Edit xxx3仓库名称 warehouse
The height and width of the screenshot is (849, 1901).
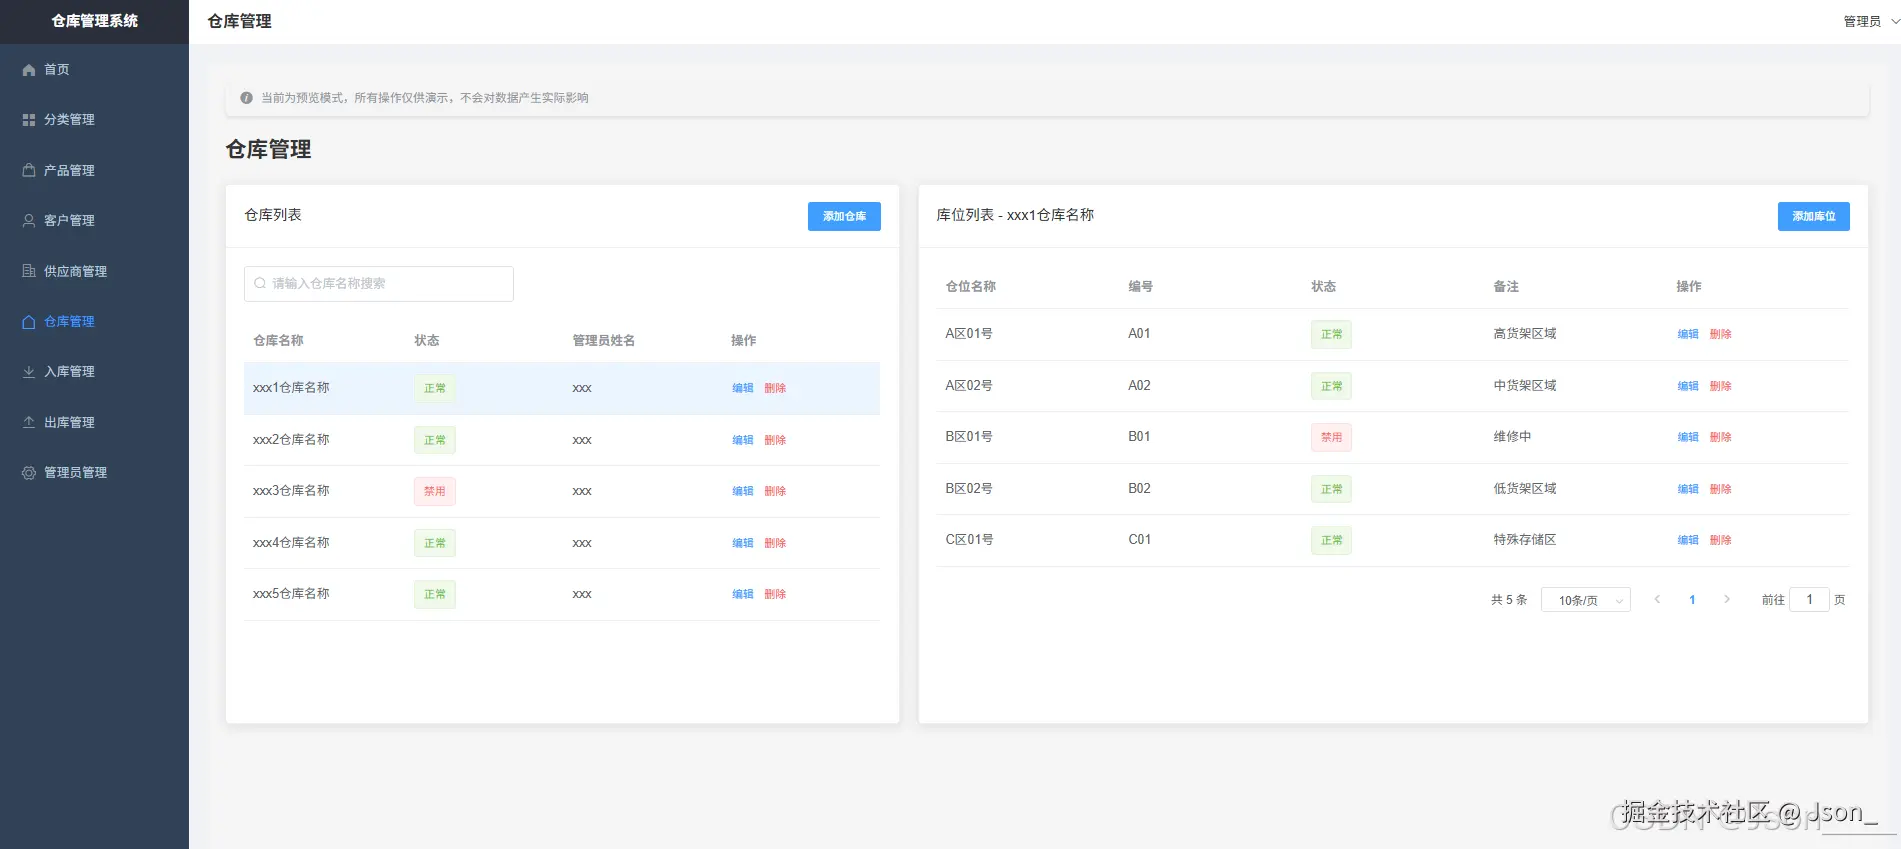click(x=742, y=491)
